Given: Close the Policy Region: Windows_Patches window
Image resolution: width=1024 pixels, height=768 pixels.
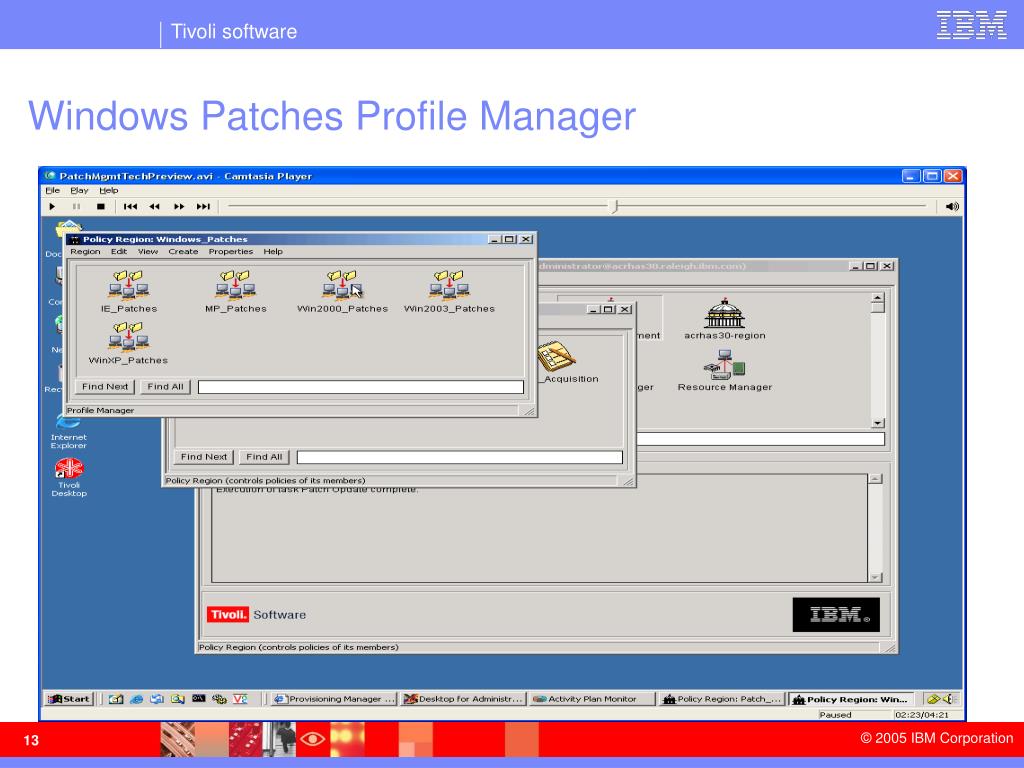Looking at the screenshot, I should point(526,240).
